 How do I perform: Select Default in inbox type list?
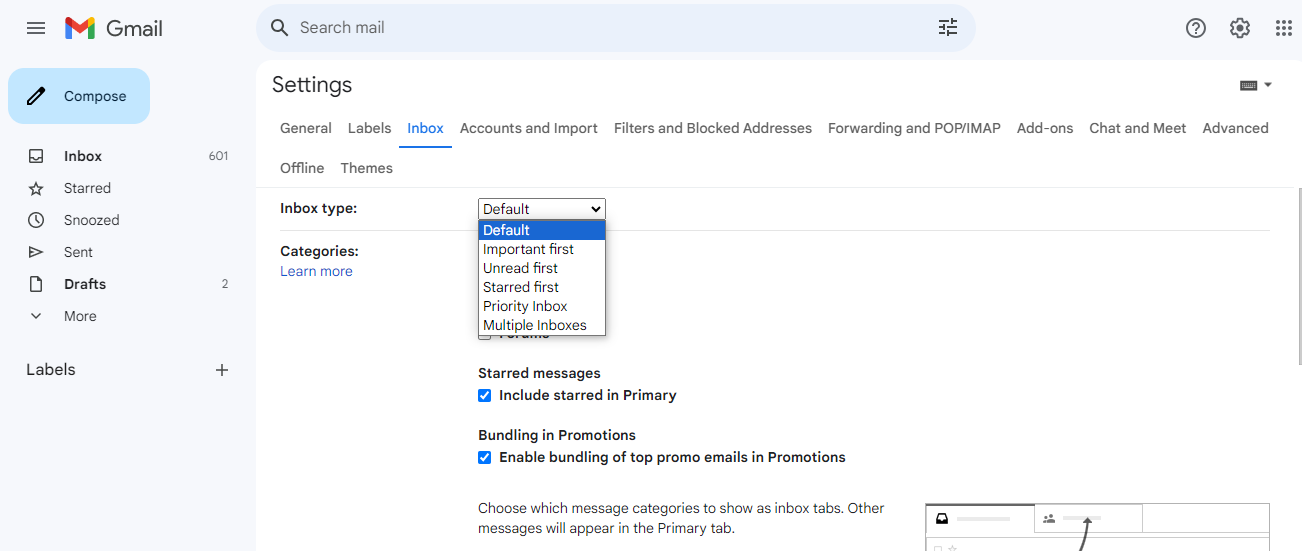point(542,230)
